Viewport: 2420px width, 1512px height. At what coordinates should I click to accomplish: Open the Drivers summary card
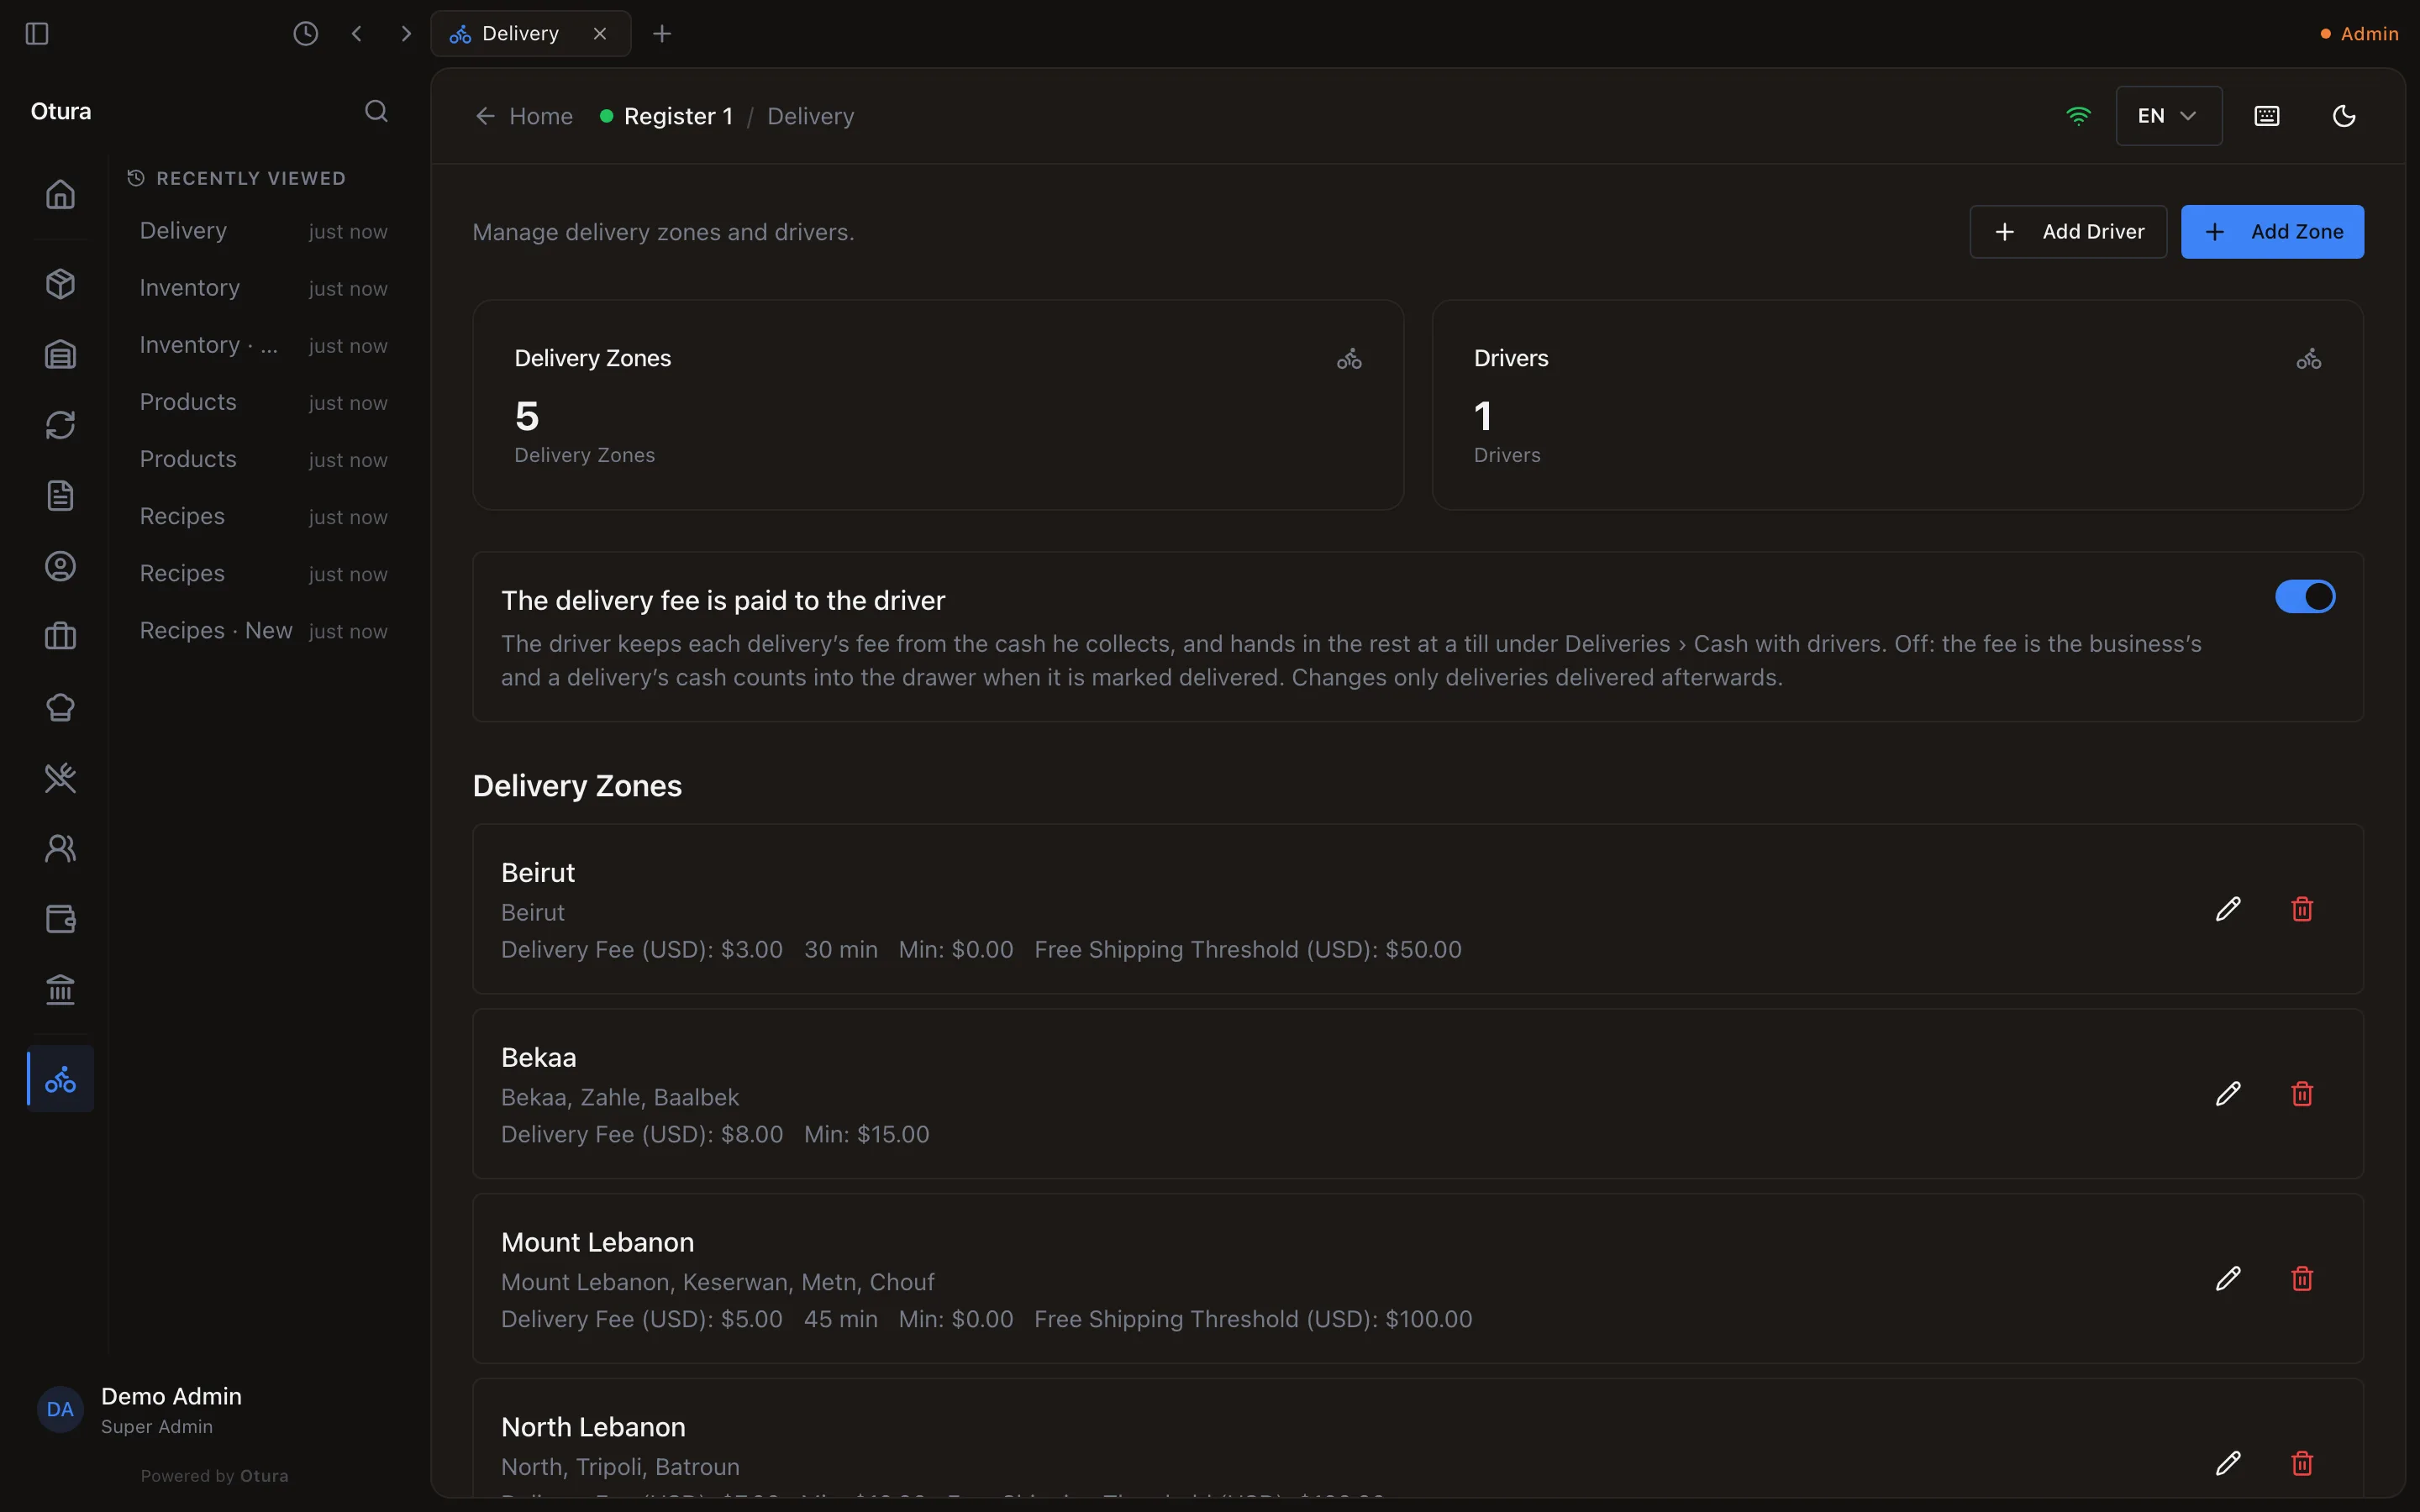coord(1897,405)
